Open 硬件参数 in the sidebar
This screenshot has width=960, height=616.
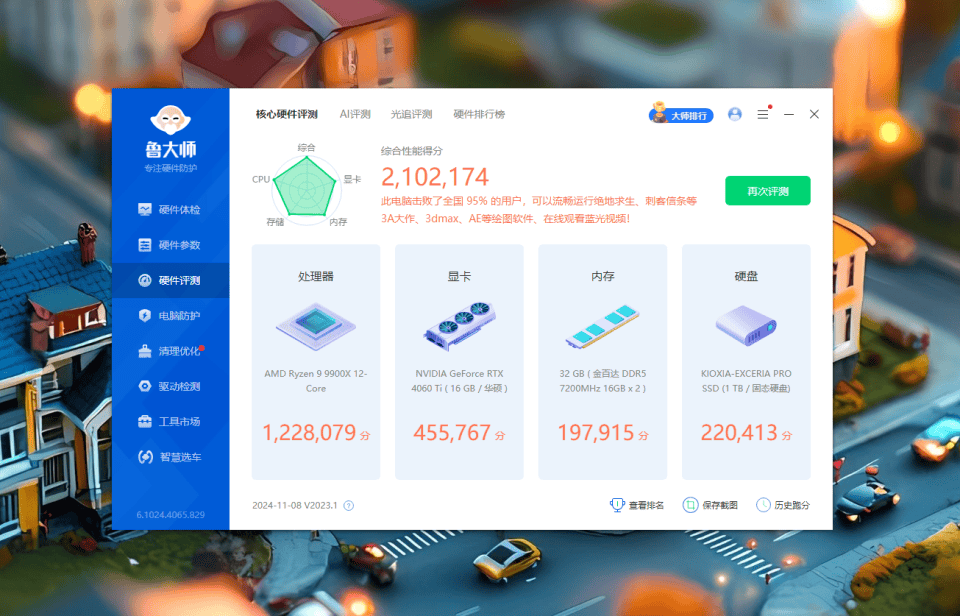[170, 245]
